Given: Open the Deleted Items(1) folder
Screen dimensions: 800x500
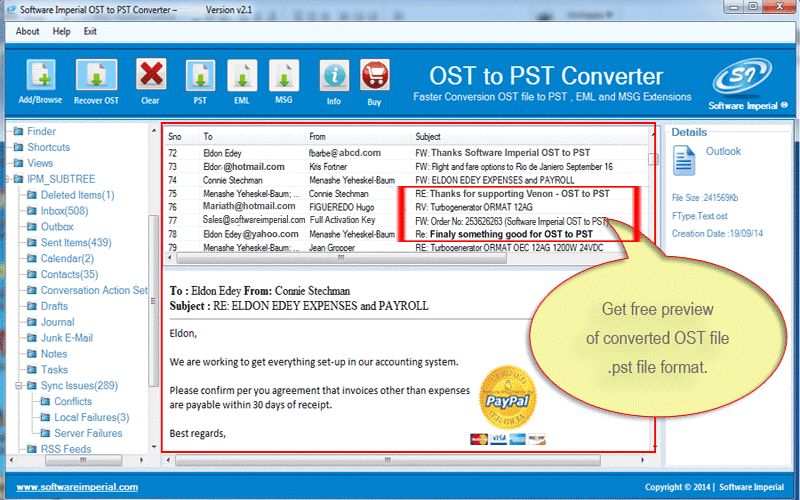Looking at the screenshot, I should pyautogui.click(x=78, y=195).
